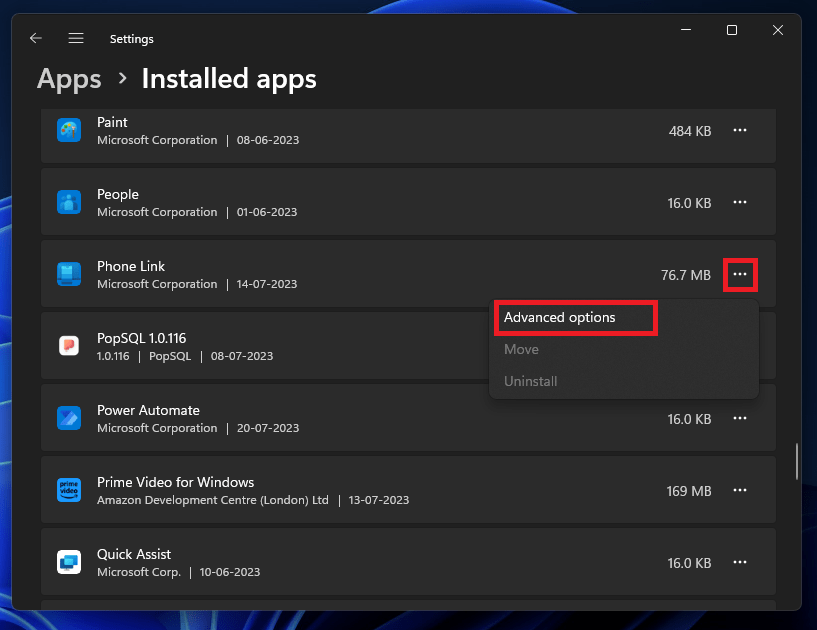Click the Power Automate app icon
The width and height of the screenshot is (817, 630).
[x=69, y=418]
